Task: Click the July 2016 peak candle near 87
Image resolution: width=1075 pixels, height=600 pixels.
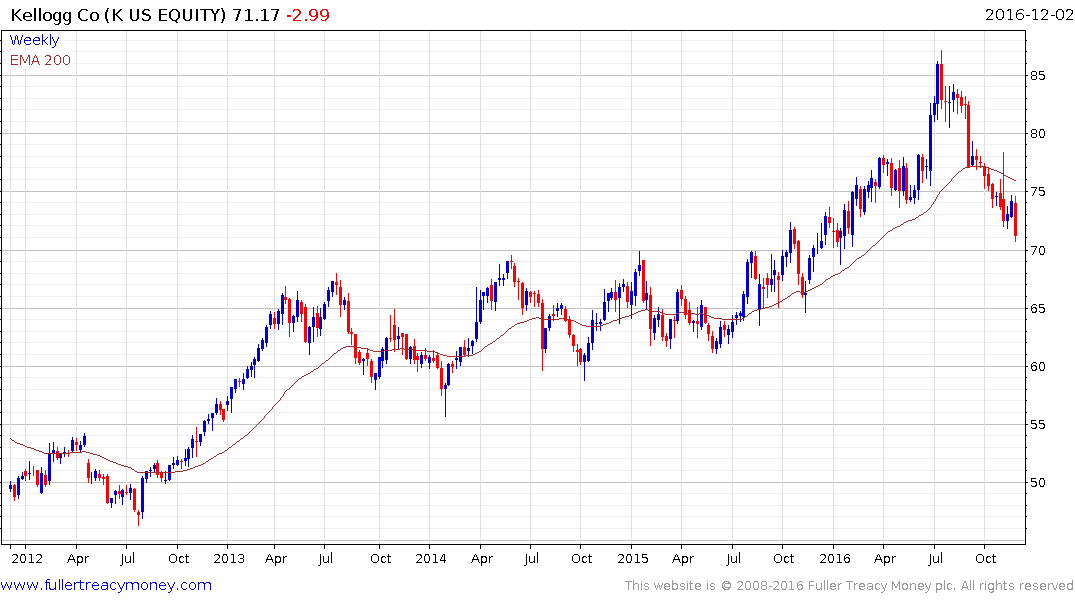Action: (941, 82)
